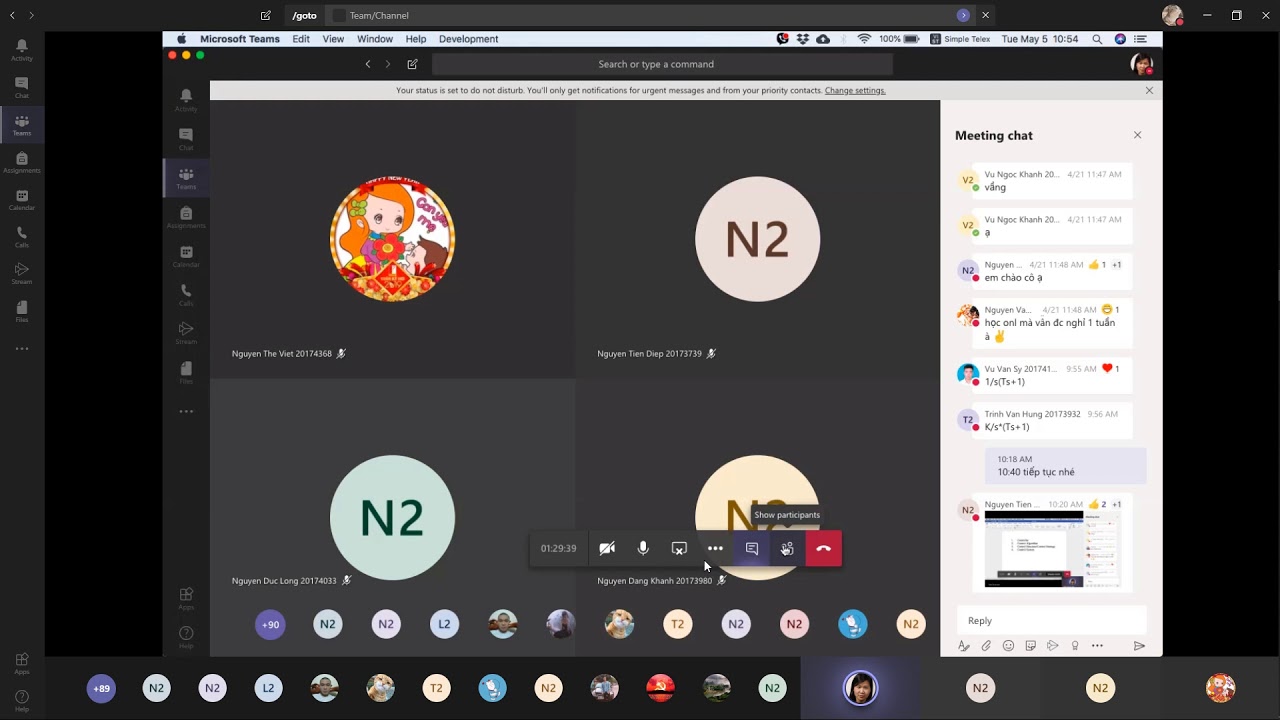Open Development menu in Mac menu bar
Image resolution: width=1280 pixels, height=720 pixels.
(468, 39)
